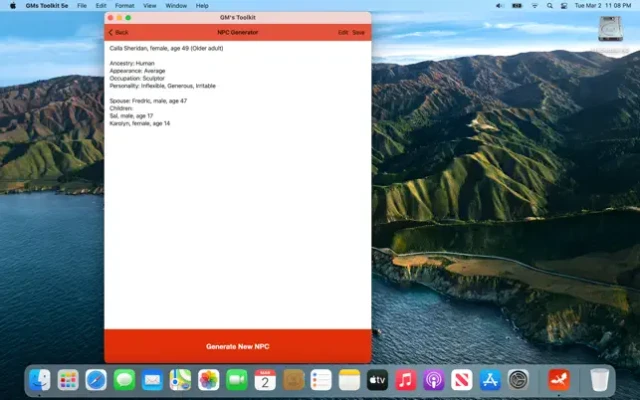The width and height of the screenshot is (640, 400).
Task: Open the Trash in the Dock
Action: 599,379
